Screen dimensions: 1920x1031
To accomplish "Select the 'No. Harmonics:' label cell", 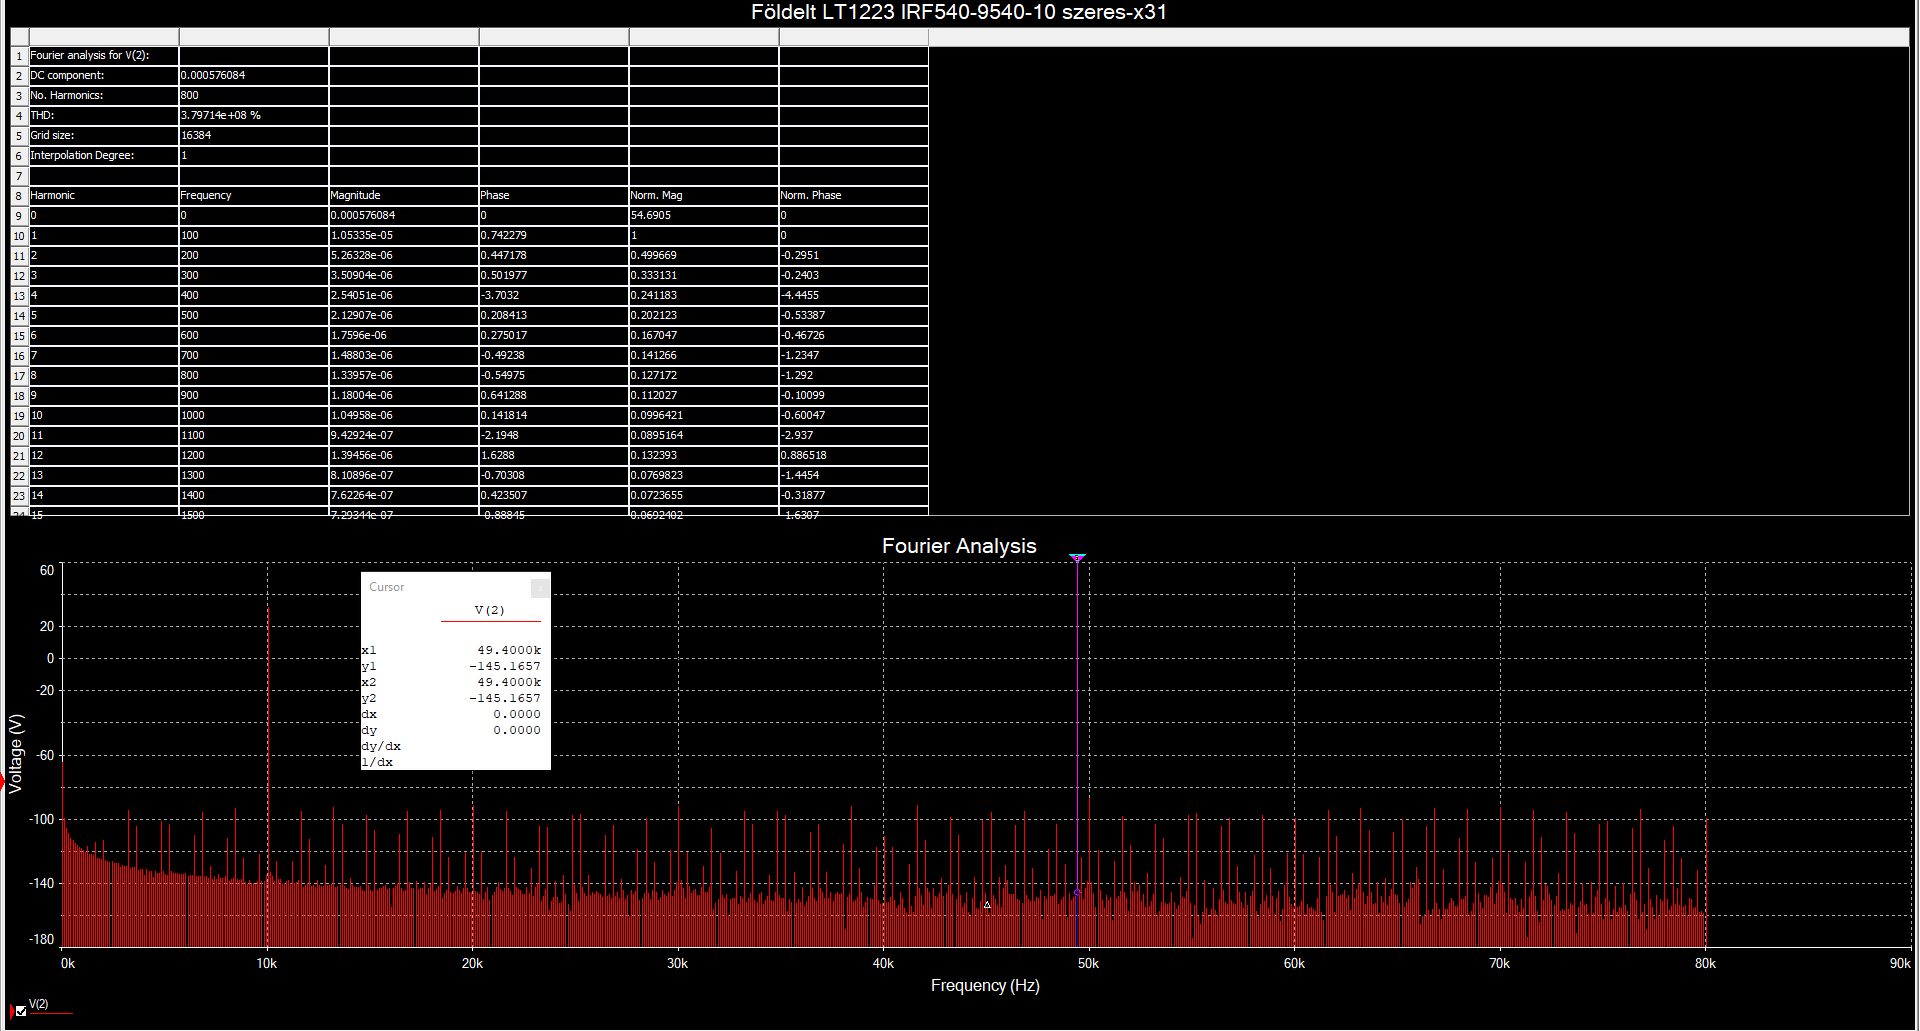I will (104, 95).
